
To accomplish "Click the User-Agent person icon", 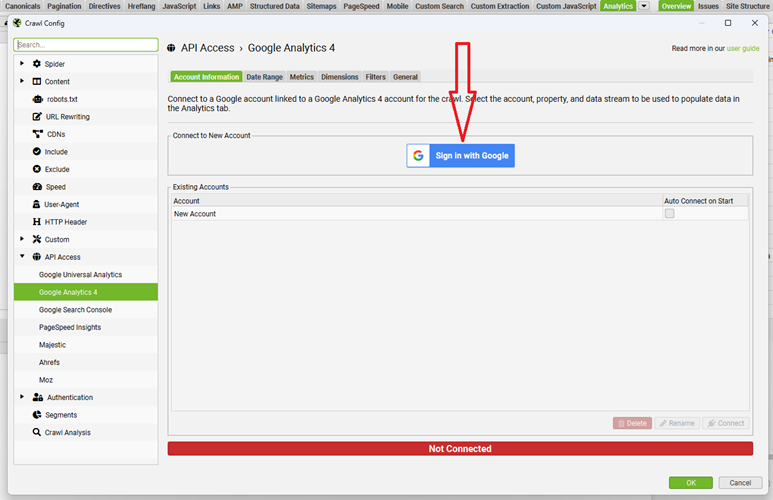I will coord(36,204).
